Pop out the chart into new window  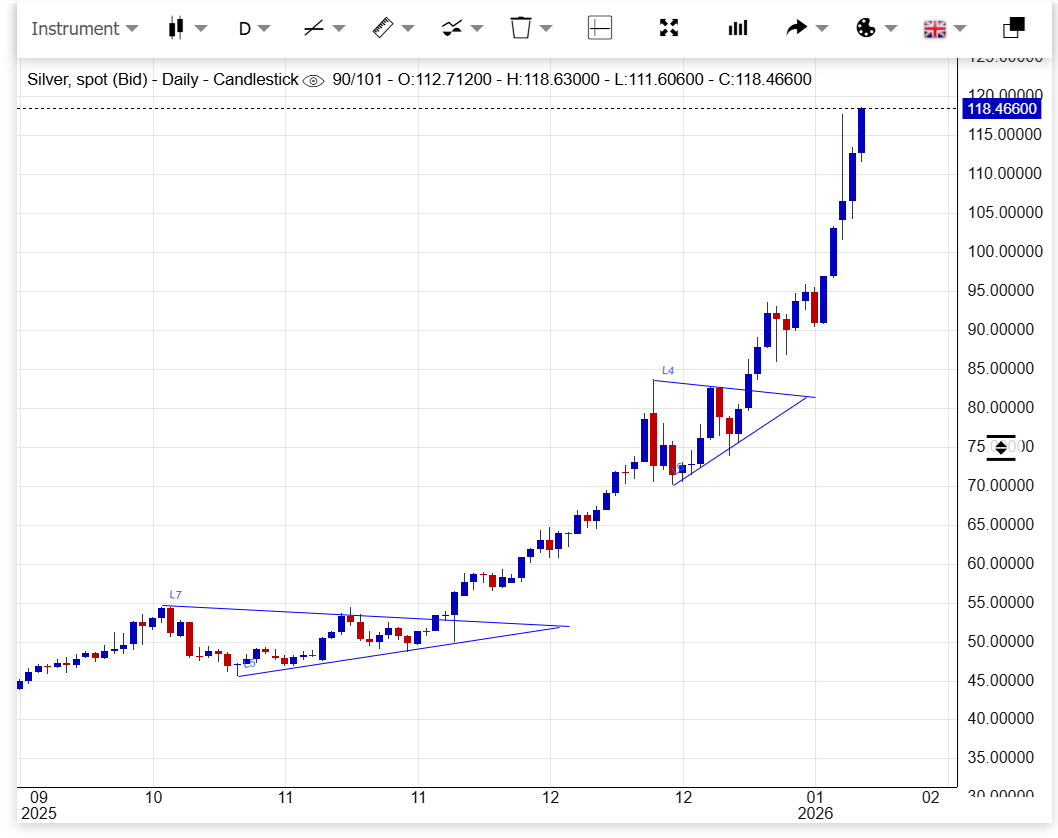pos(1013,28)
